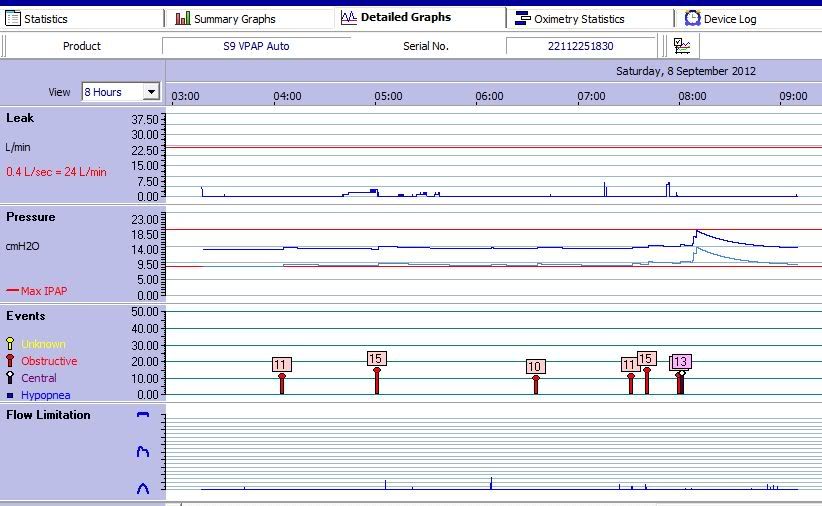Viewport: 822px width, 506px height.
Task: Click the S9 VPAP Auto product field
Action: tap(257, 46)
